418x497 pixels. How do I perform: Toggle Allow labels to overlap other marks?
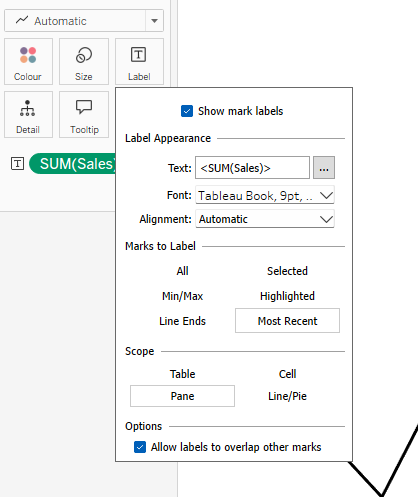coord(140,447)
